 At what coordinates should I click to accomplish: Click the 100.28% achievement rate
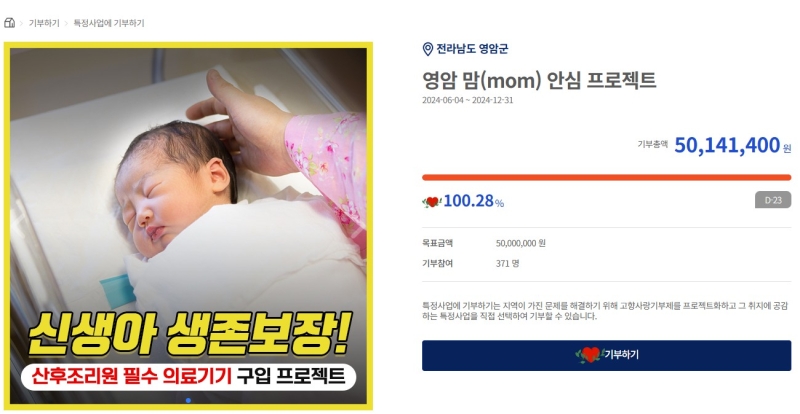(x=473, y=201)
